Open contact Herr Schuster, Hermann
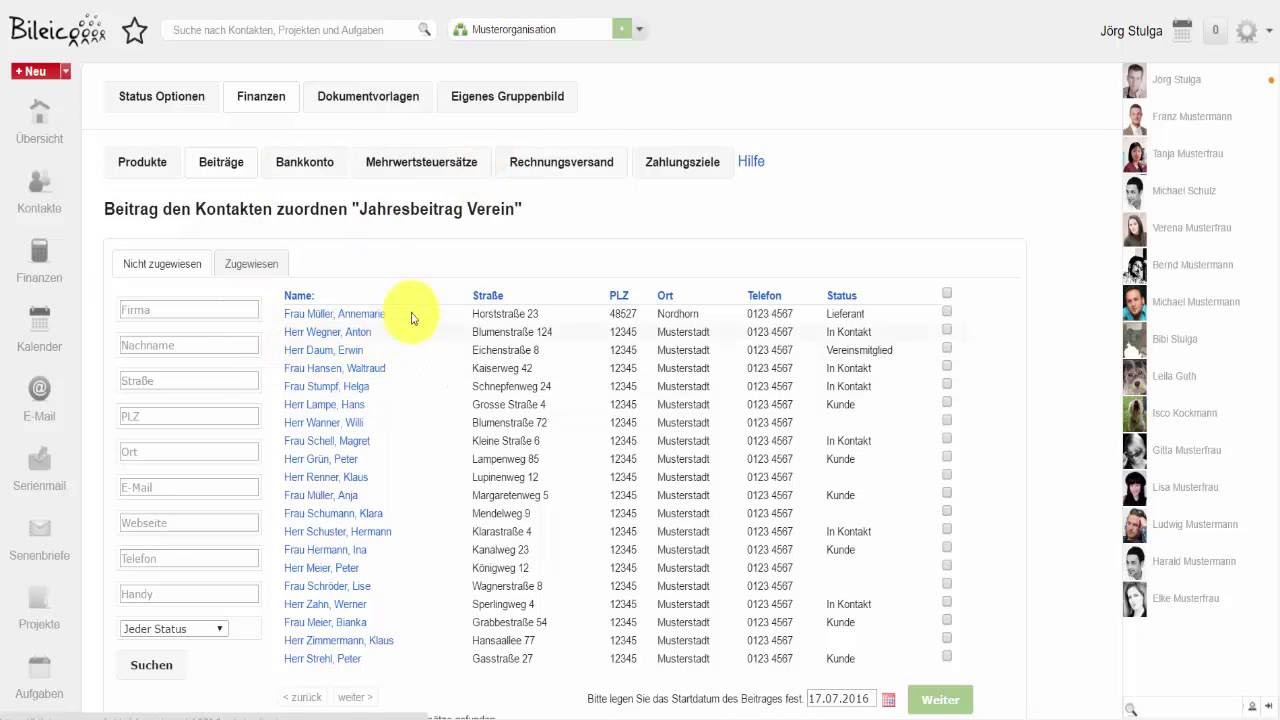1280x720 pixels. pyautogui.click(x=338, y=532)
